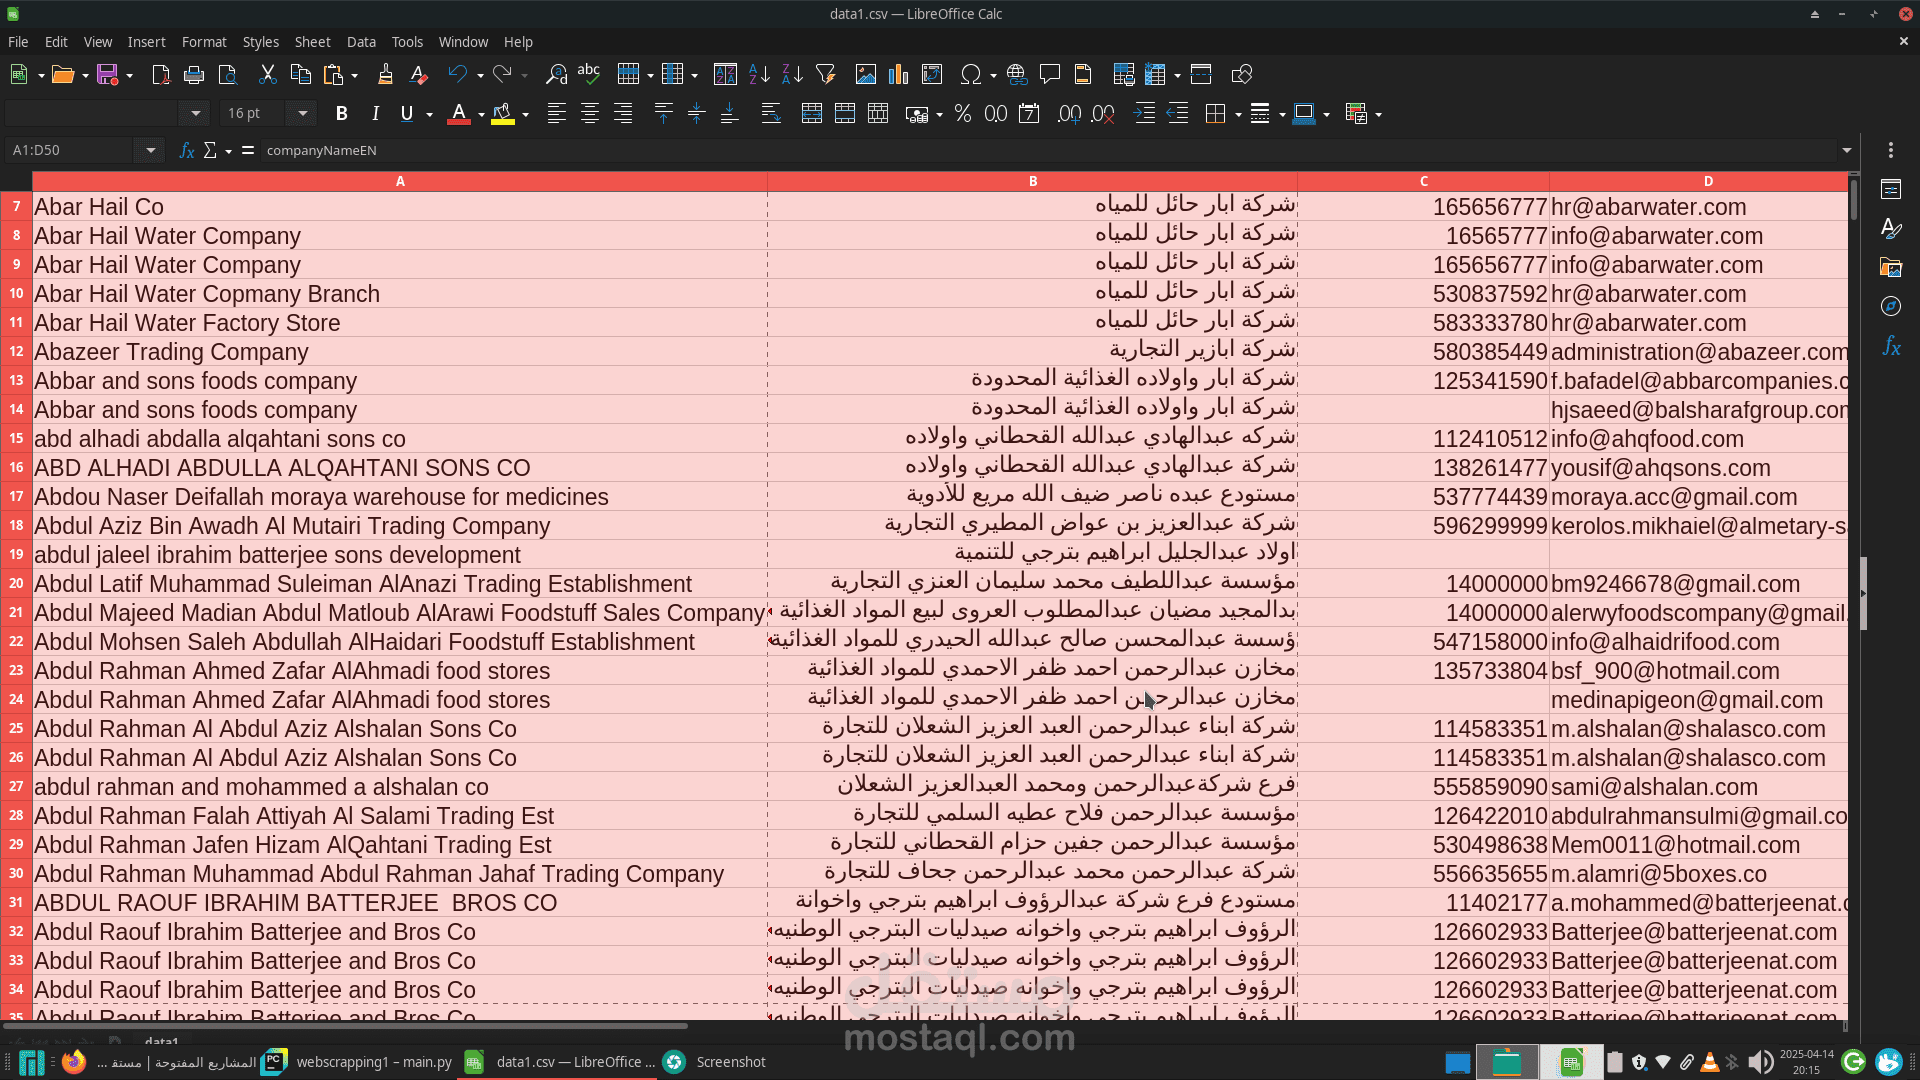Switch to webscrapping1 main.py taskbar window
This screenshot has height=1080, width=1920.
357,1062
